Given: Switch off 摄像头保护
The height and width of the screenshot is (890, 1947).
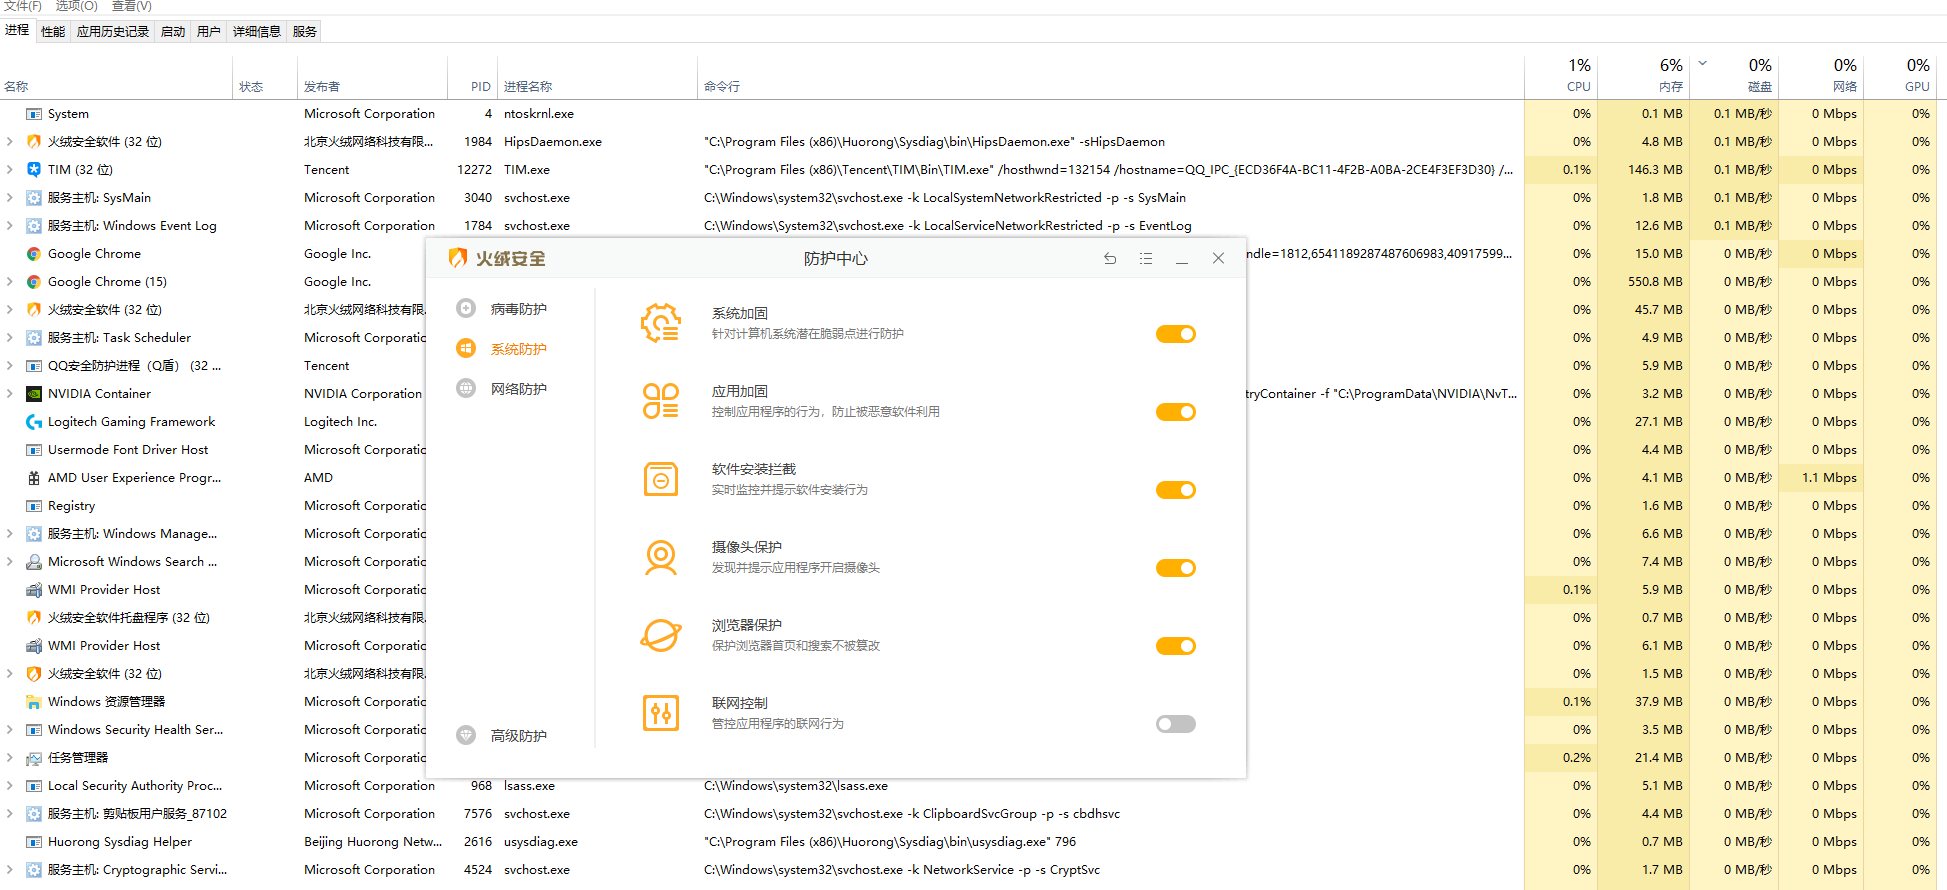Looking at the screenshot, I should (1176, 568).
